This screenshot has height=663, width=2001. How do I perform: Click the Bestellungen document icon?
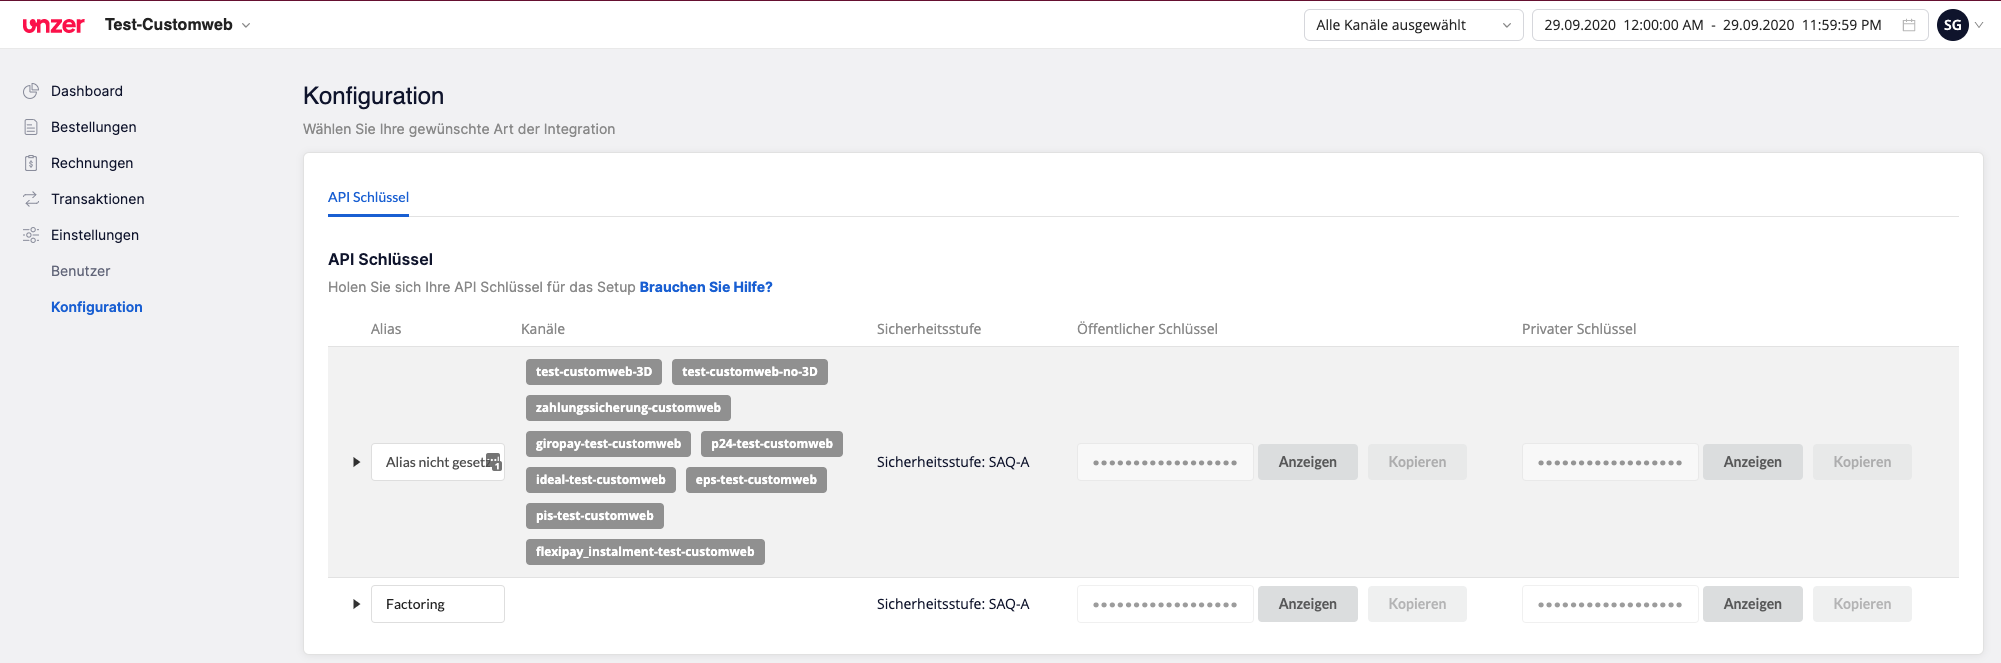(x=31, y=127)
